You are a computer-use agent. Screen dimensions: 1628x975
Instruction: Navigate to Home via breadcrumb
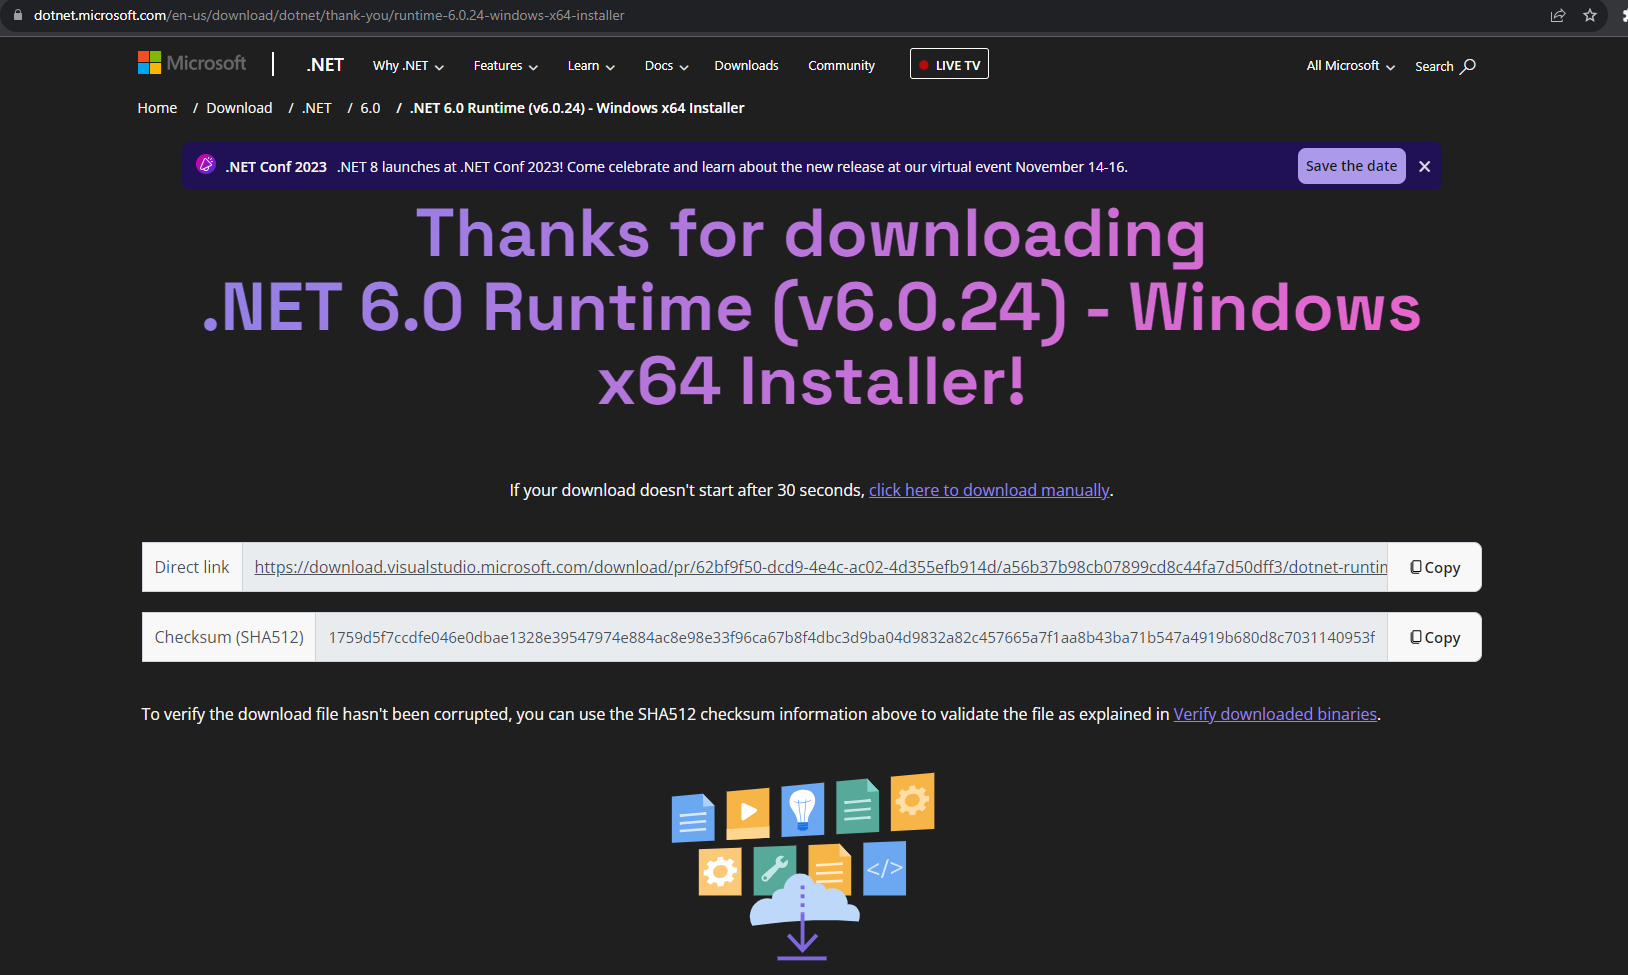coord(156,107)
